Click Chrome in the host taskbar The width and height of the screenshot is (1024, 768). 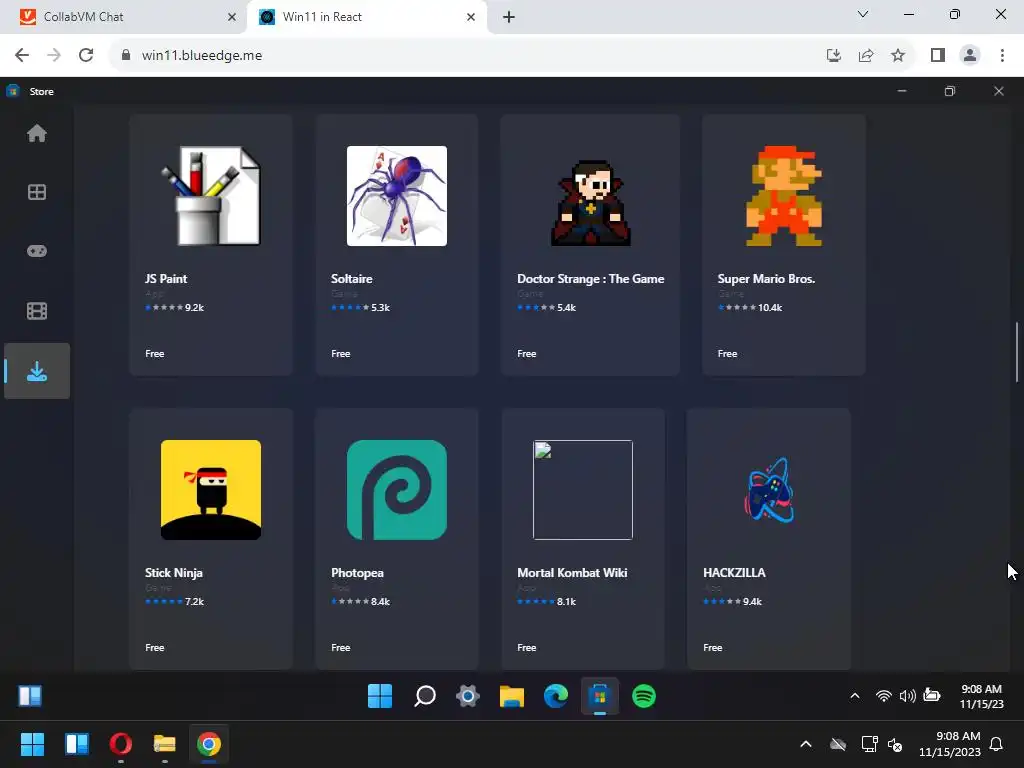[209, 744]
